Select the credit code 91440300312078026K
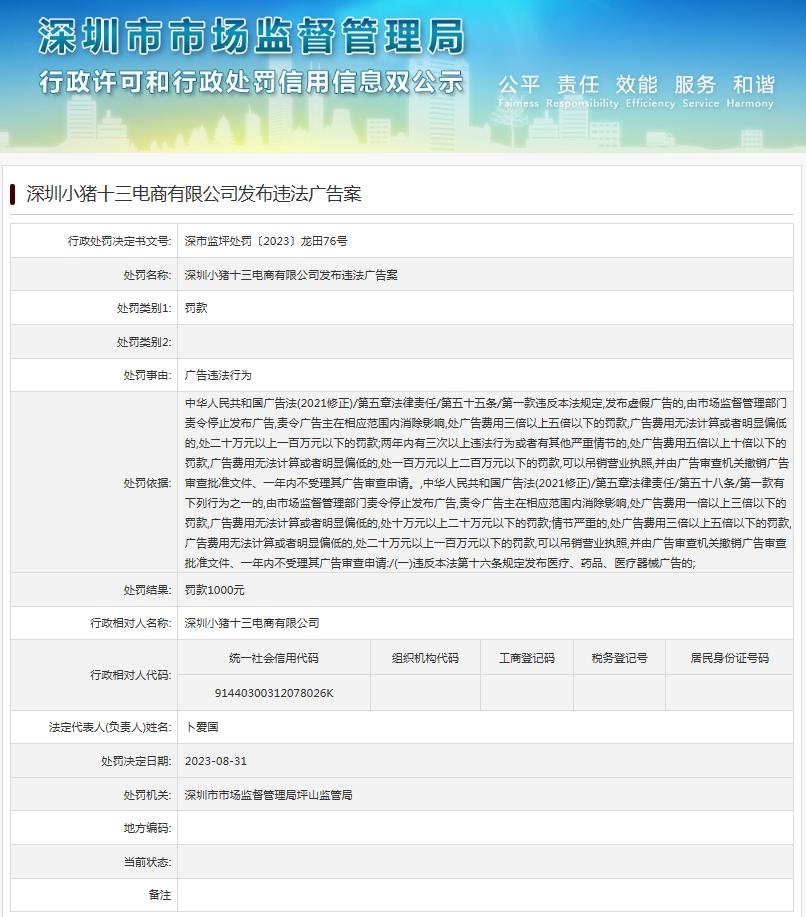 point(274,694)
